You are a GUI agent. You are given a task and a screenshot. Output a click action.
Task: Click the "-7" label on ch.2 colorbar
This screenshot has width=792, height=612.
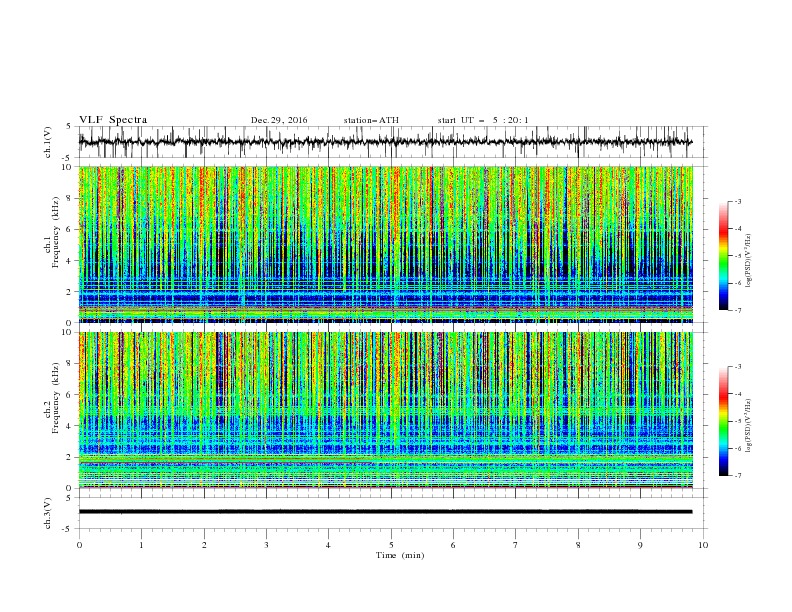(737, 475)
